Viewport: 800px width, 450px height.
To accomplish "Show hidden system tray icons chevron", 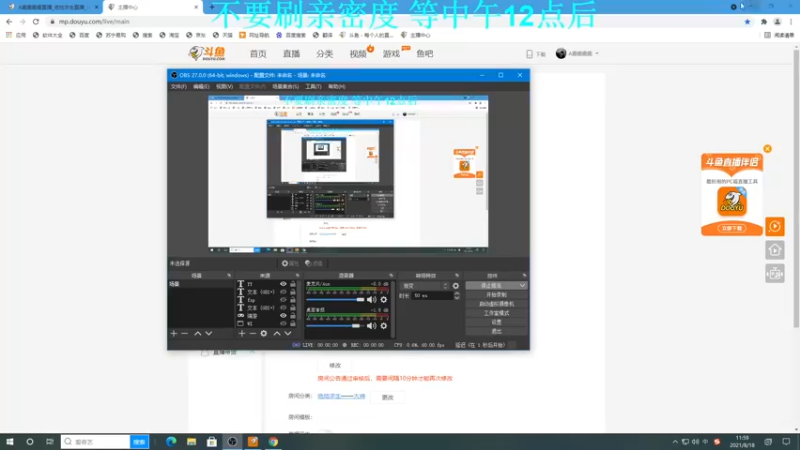I will pyautogui.click(x=675, y=441).
